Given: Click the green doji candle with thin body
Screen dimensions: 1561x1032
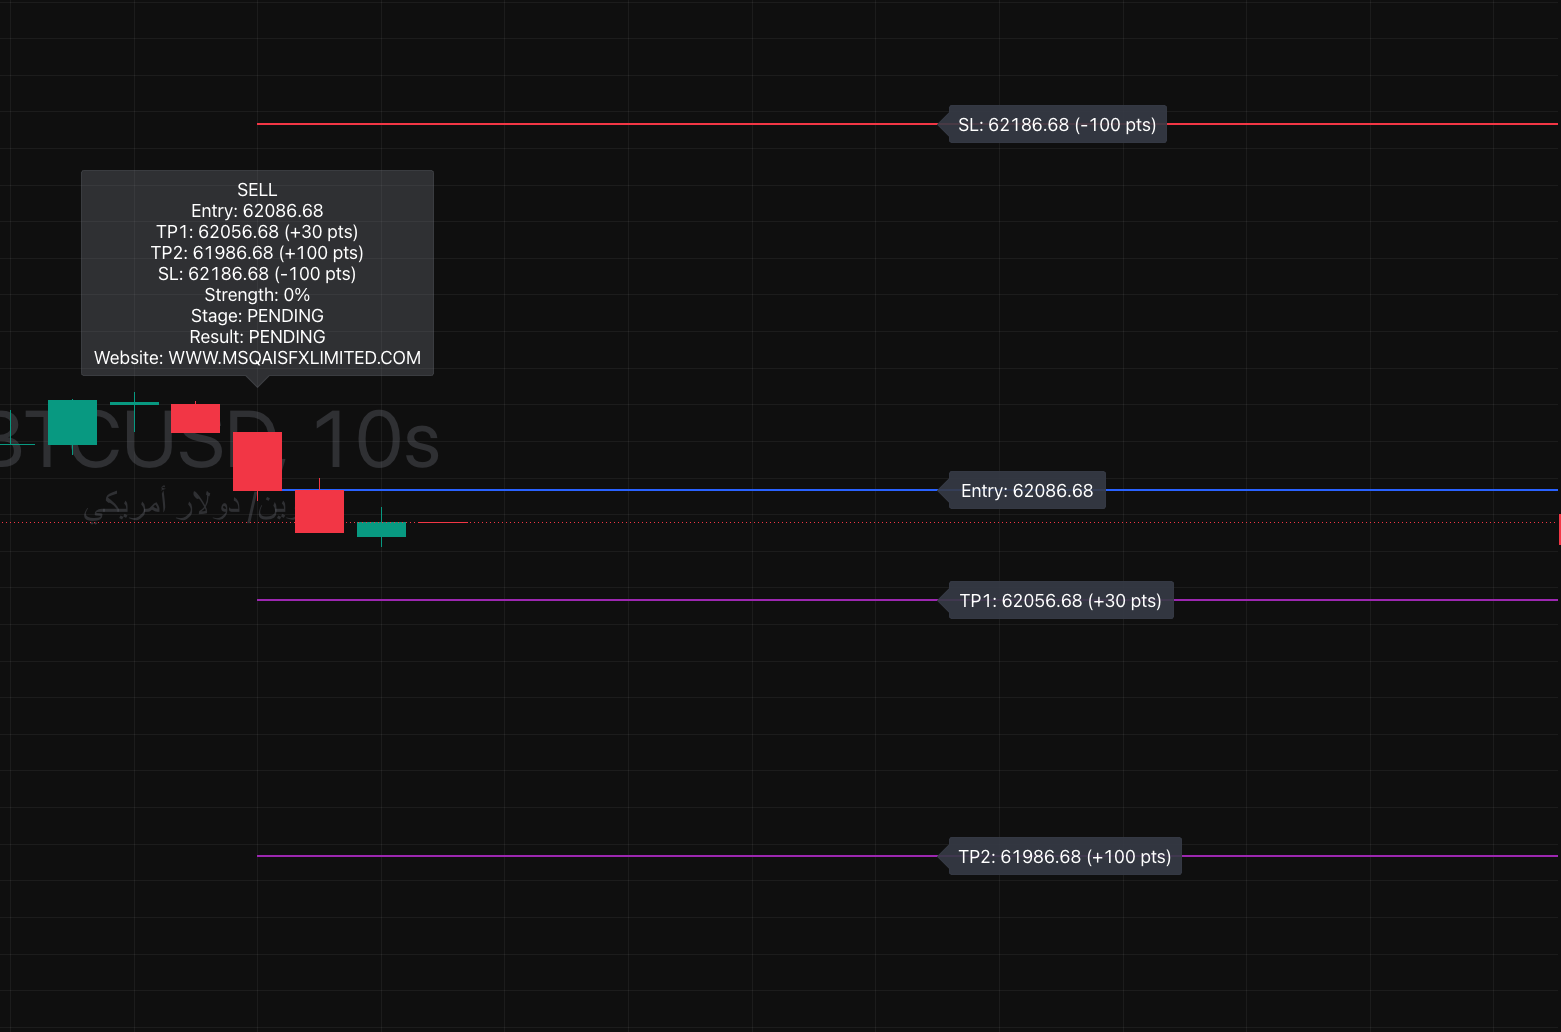Looking at the screenshot, I should point(134,404).
